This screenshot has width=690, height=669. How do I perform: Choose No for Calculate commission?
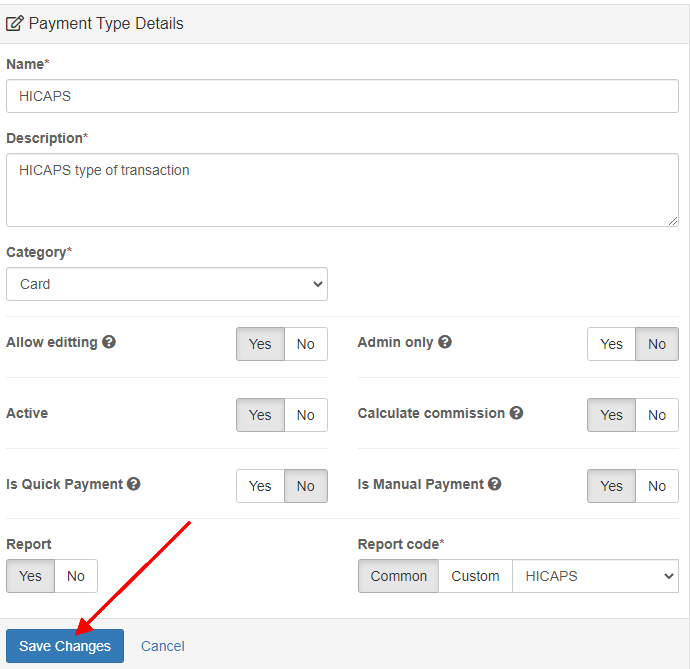tap(657, 415)
